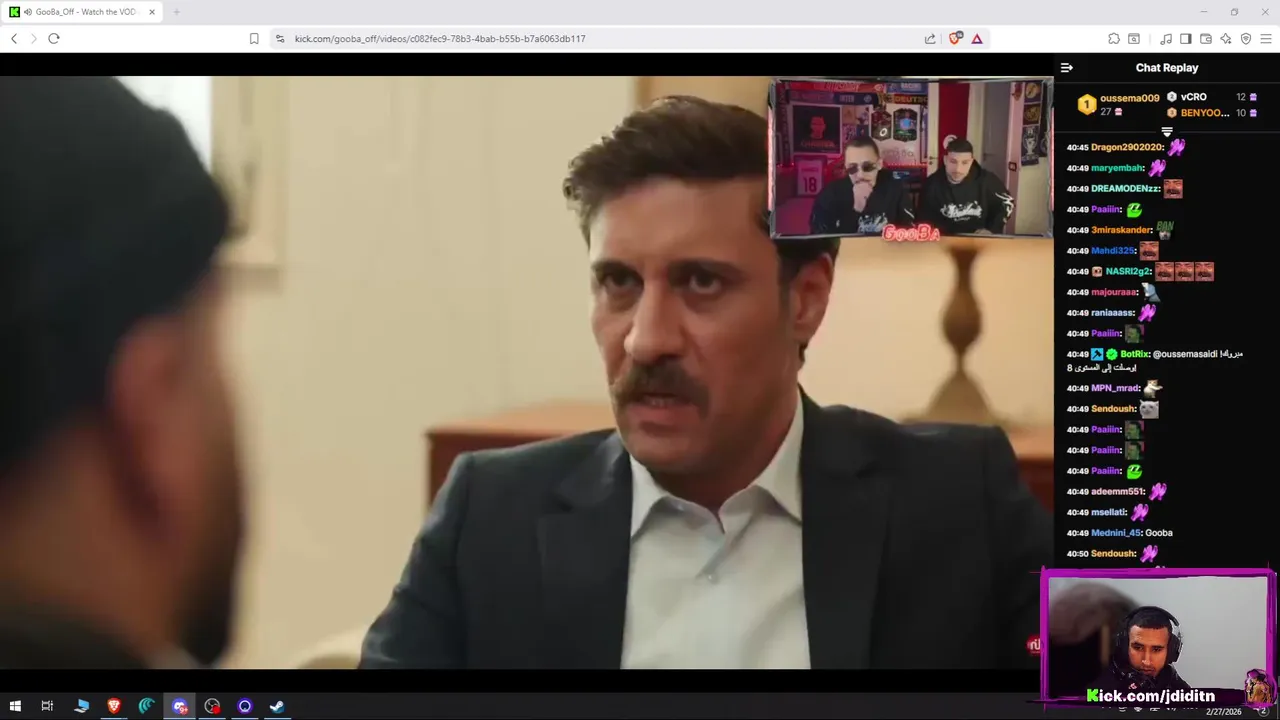The height and width of the screenshot is (720, 1280).
Task: Open the purple circle app on taskbar
Action: pyautogui.click(x=244, y=706)
